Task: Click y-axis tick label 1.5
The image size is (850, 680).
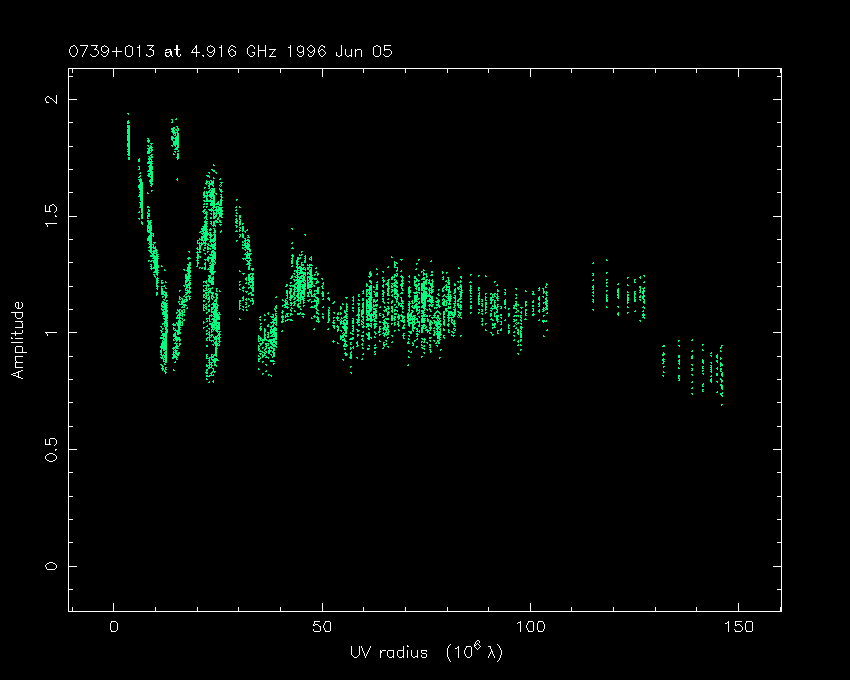Action: 52,216
